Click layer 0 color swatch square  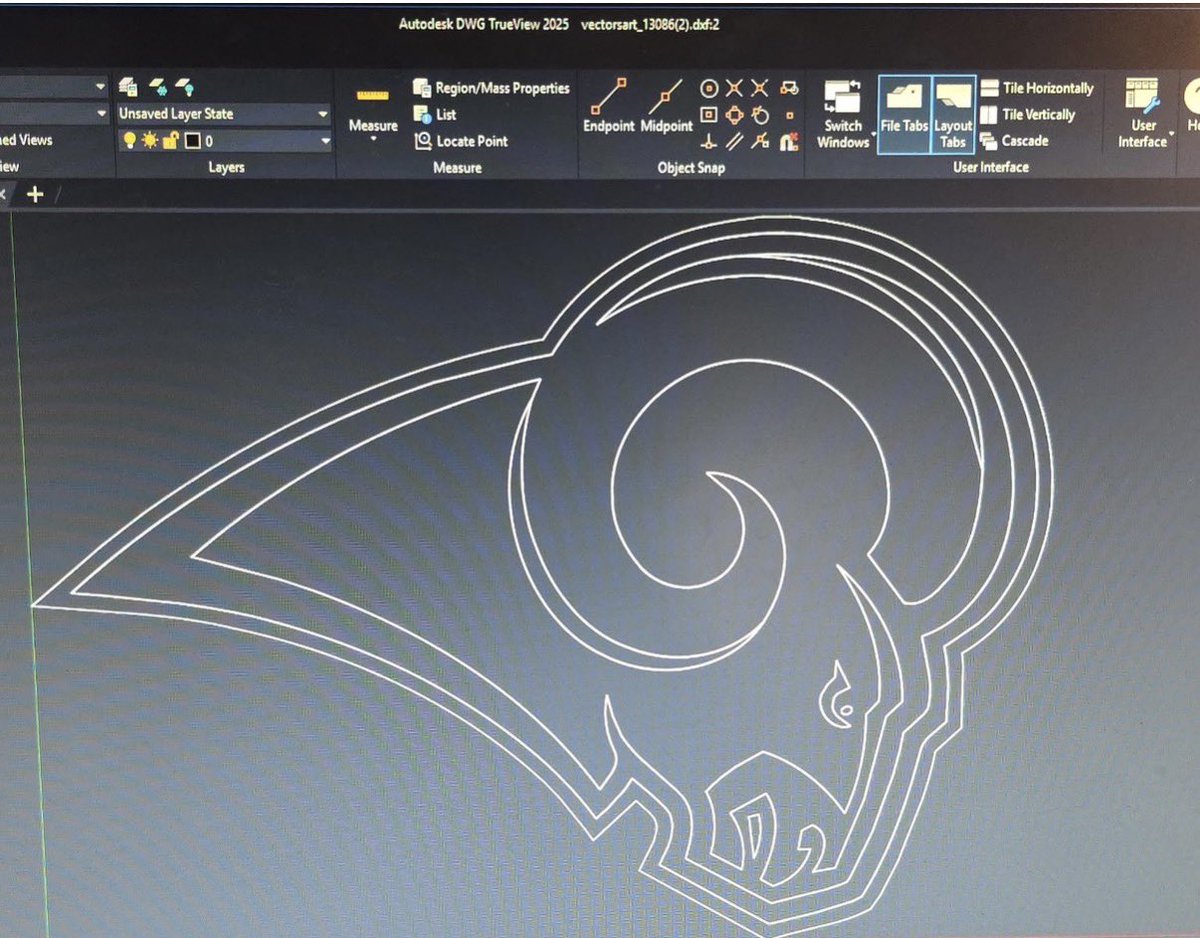[x=192, y=142]
